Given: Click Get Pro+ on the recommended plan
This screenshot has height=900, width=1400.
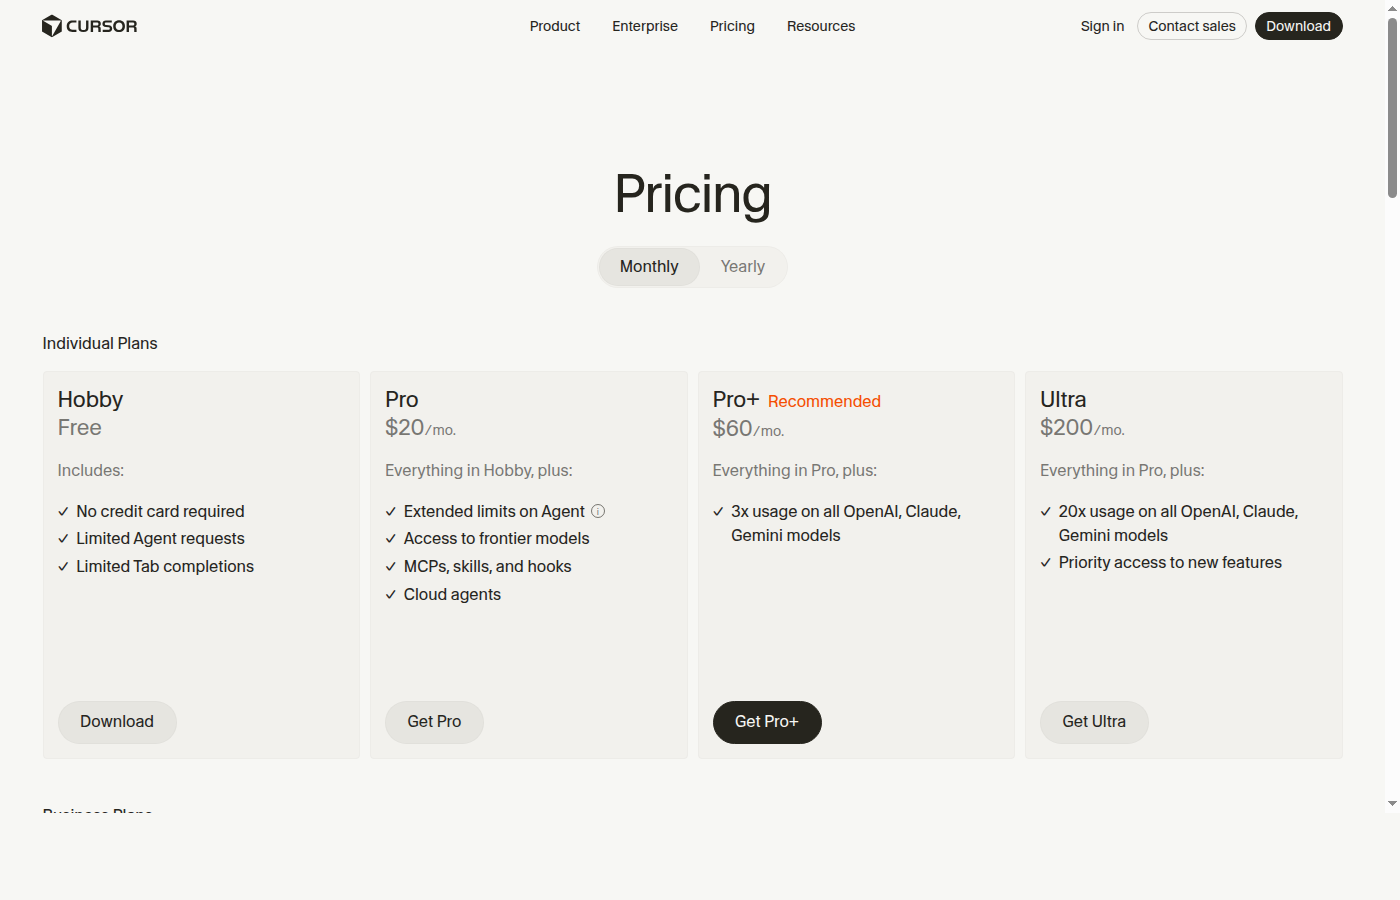Looking at the screenshot, I should pos(767,721).
